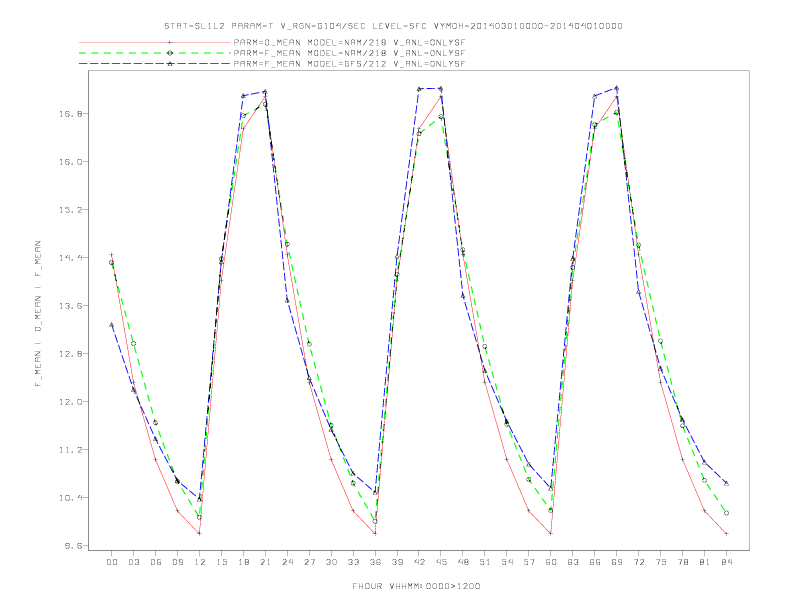
Task: Click x-axis tick label 33
Action: [x=353, y=562]
